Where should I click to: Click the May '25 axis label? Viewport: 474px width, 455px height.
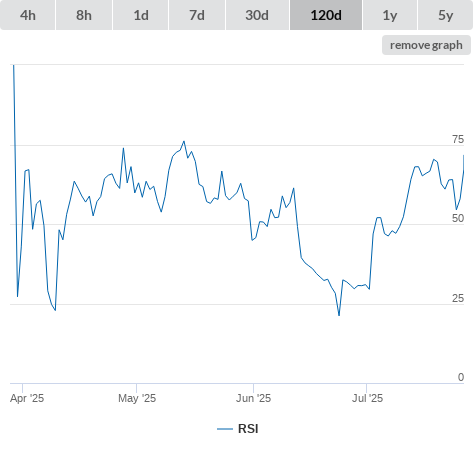[x=137, y=398]
